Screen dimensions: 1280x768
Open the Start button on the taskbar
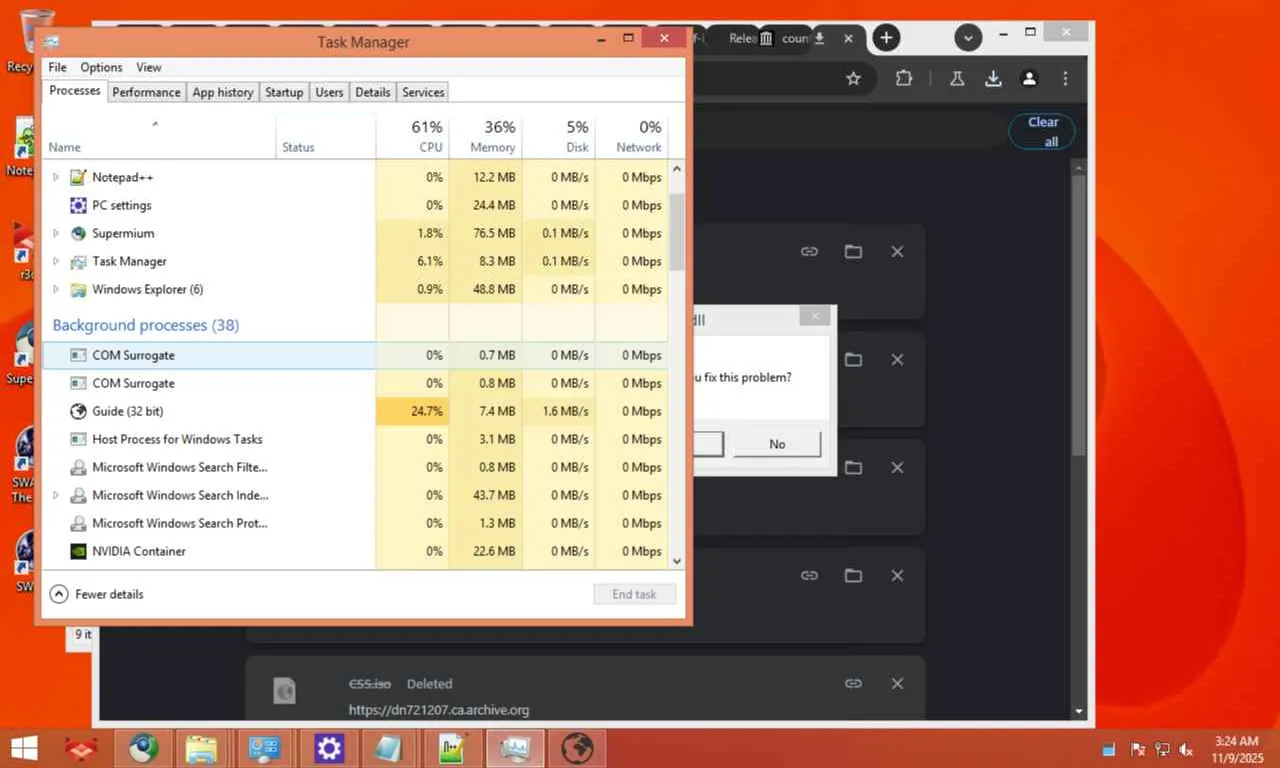[x=24, y=748]
